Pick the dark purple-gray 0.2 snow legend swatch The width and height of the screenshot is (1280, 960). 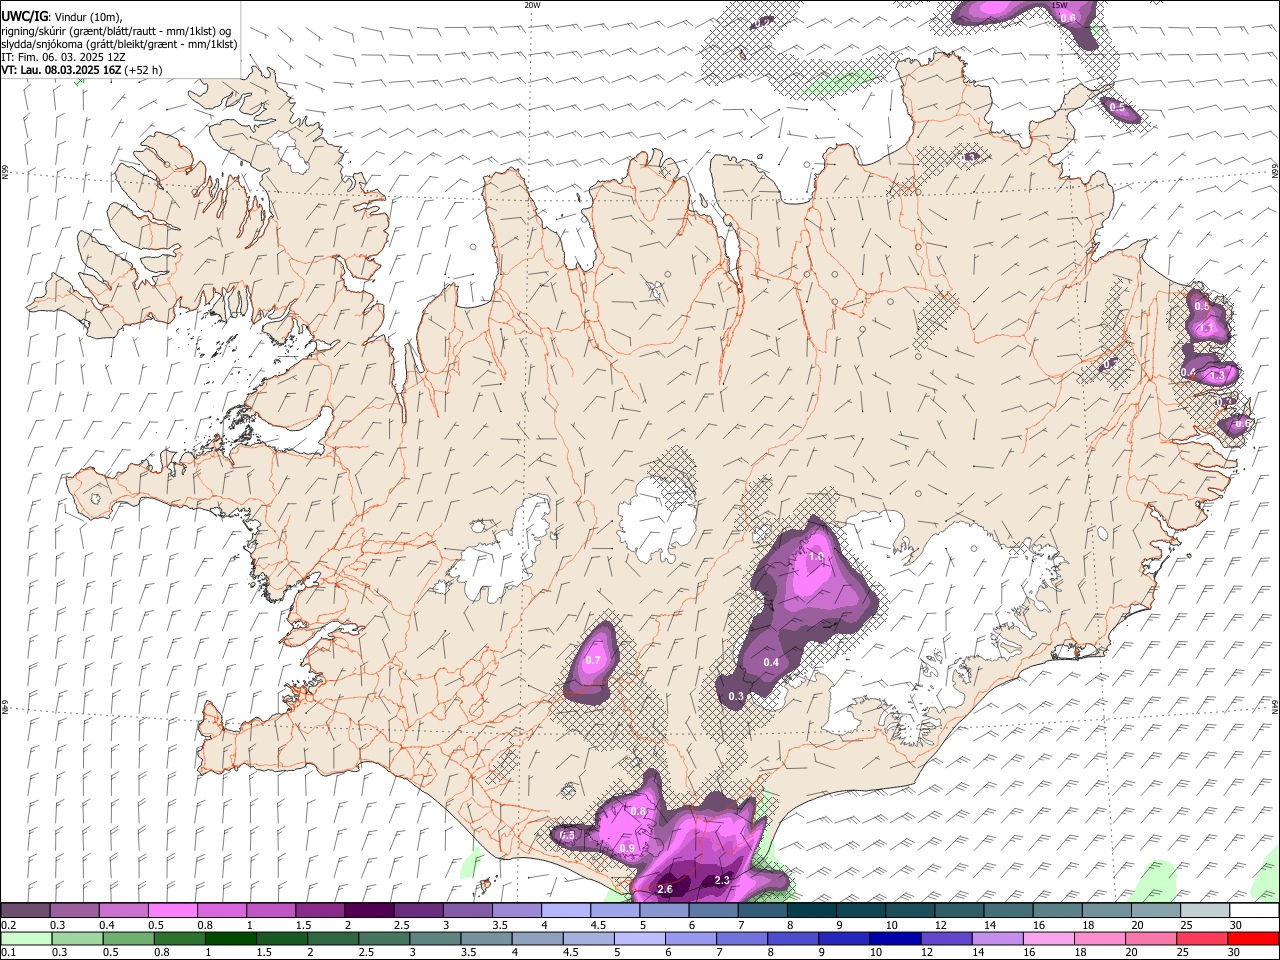[26, 911]
